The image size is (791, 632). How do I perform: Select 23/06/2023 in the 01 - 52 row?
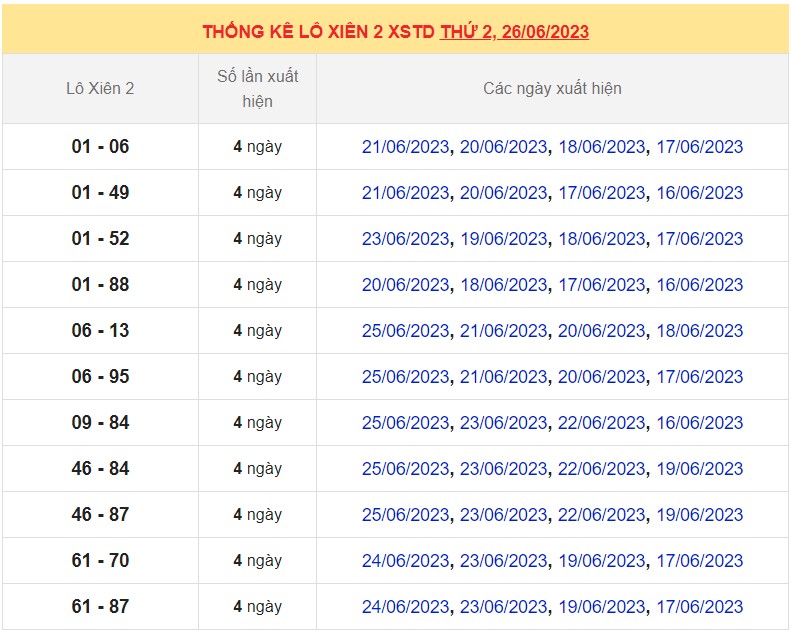(x=405, y=239)
